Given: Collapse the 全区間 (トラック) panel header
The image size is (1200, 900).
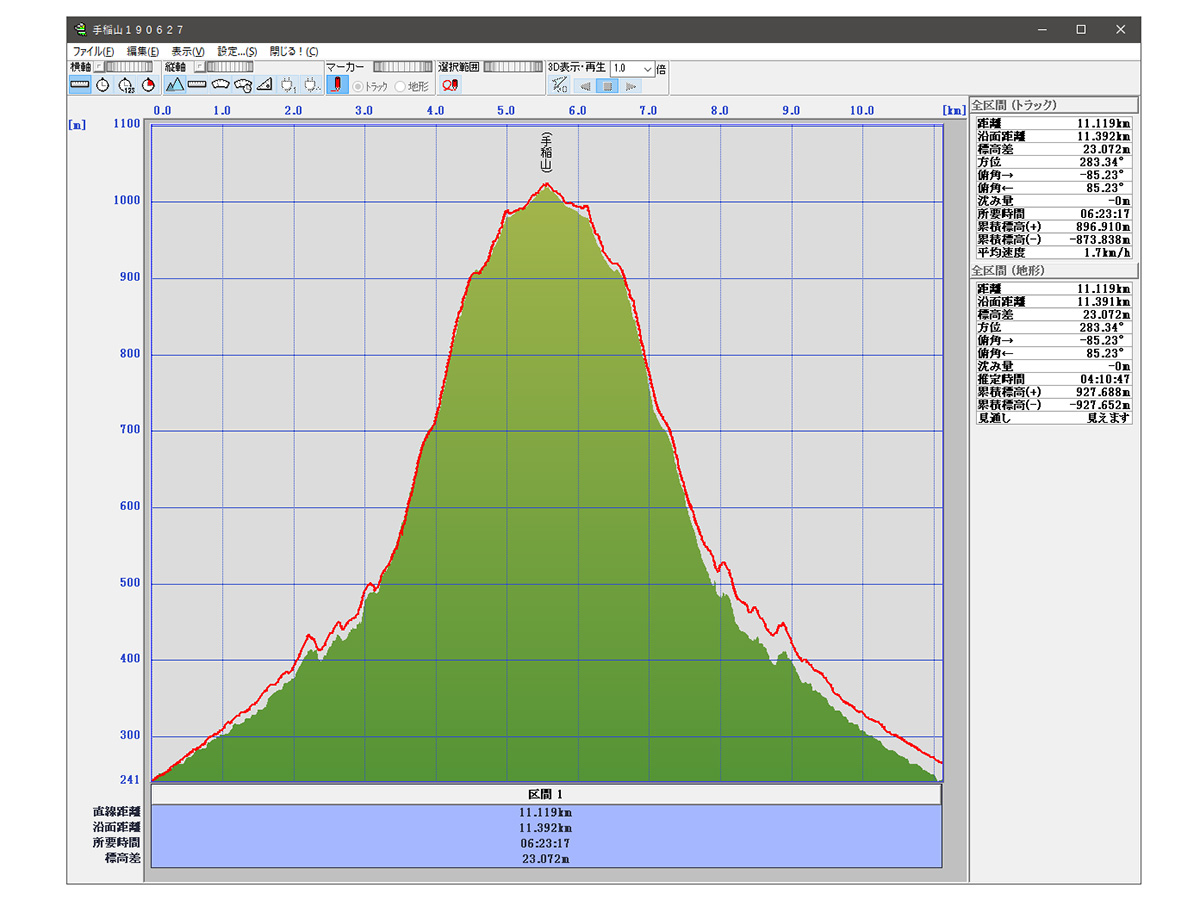Looking at the screenshot, I should (1054, 104).
